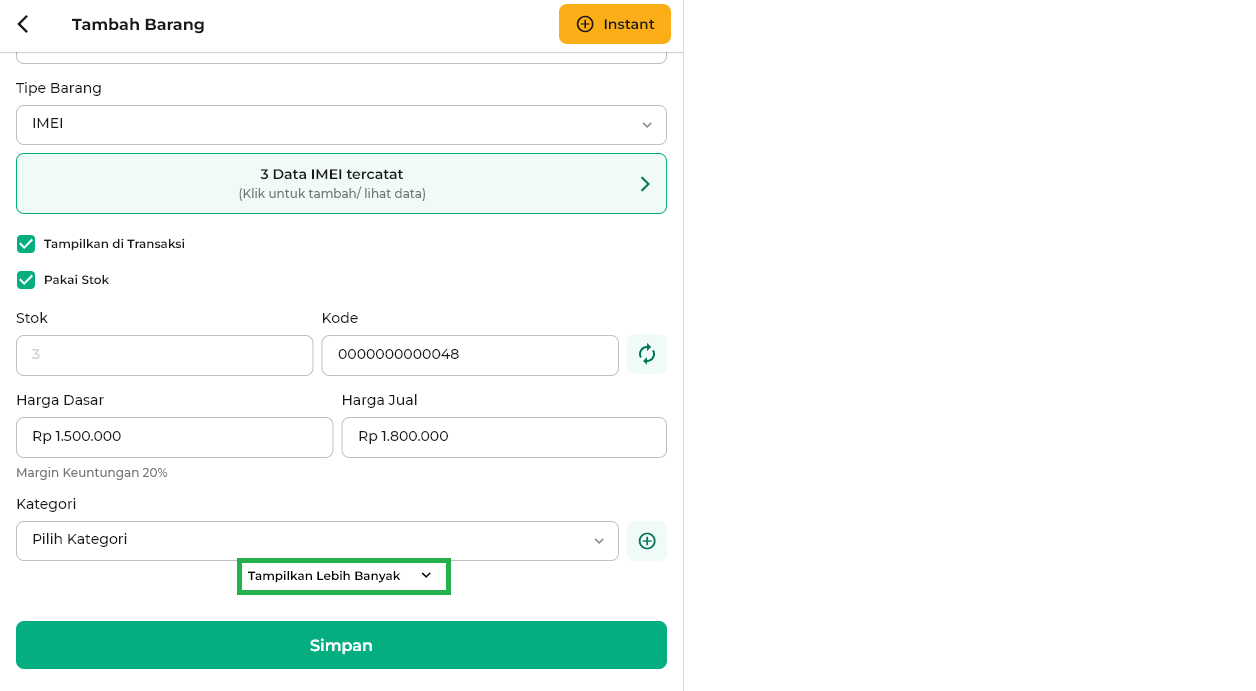Regenerate the code with the refresh icon
Image resolution: width=1256 pixels, height=691 pixels.
pos(647,354)
